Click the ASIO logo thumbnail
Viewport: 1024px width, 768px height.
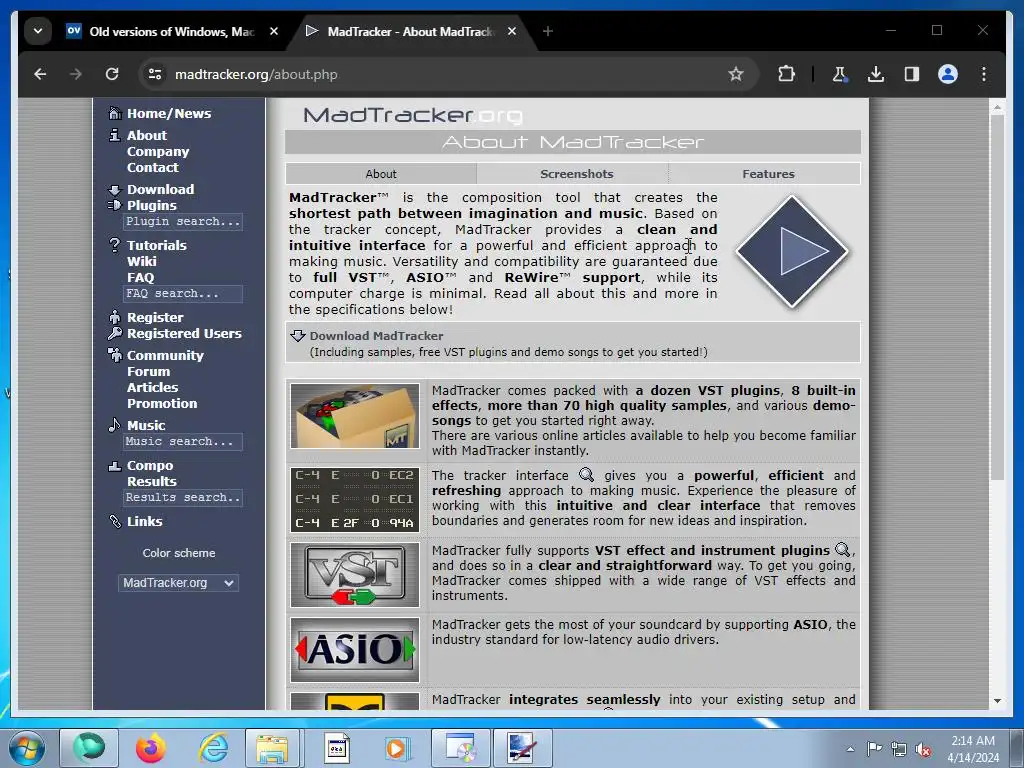(355, 649)
